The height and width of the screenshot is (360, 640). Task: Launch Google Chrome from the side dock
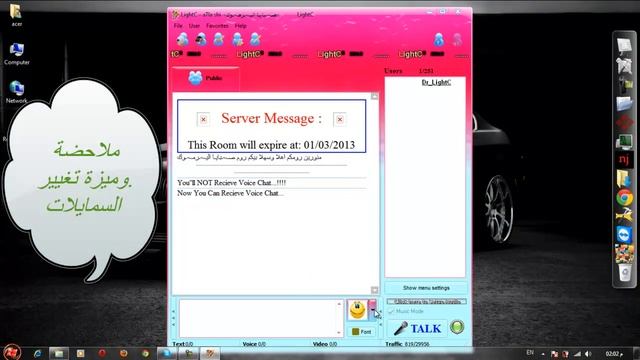[x=624, y=198]
